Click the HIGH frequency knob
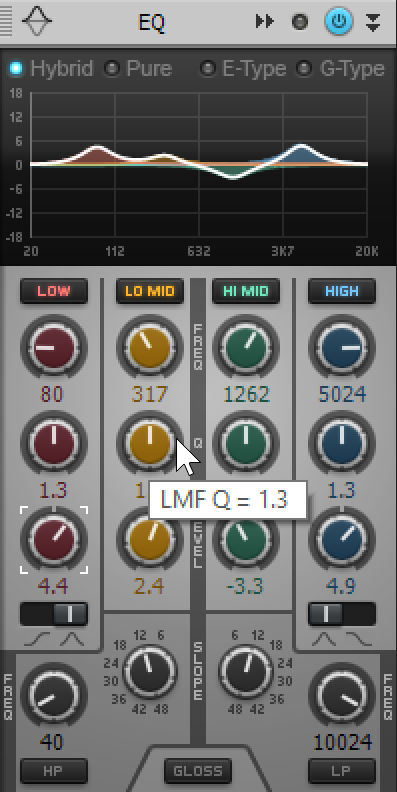The width and height of the screenshot is (397, 792). 342,348
